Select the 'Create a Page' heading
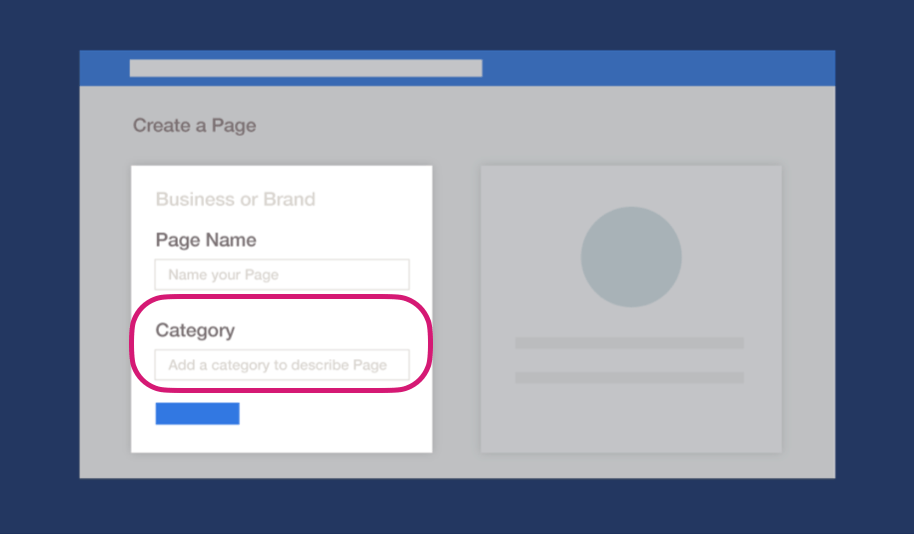 click(x=195, y=125)
